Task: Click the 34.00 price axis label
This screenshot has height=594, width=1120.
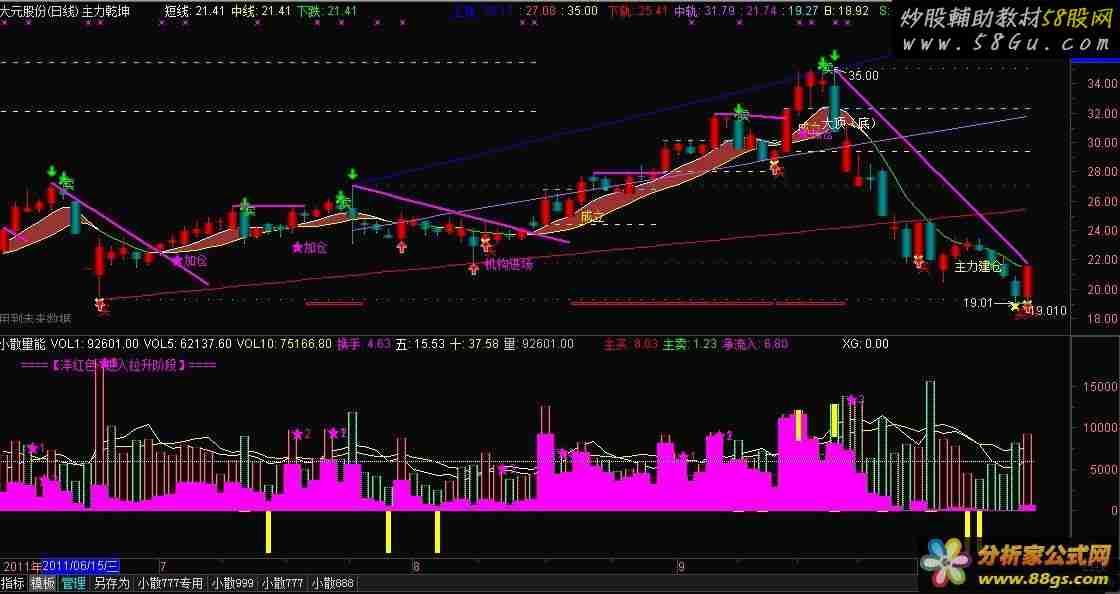Action: 1101,84
